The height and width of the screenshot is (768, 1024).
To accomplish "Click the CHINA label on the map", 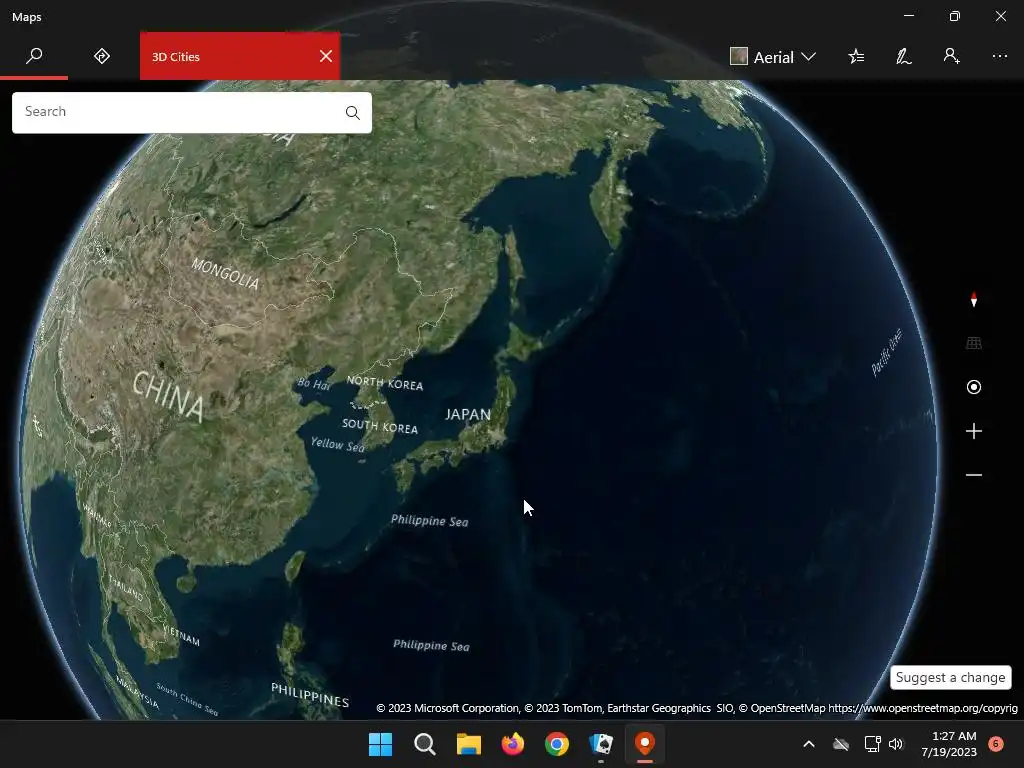I will [168, 396].
